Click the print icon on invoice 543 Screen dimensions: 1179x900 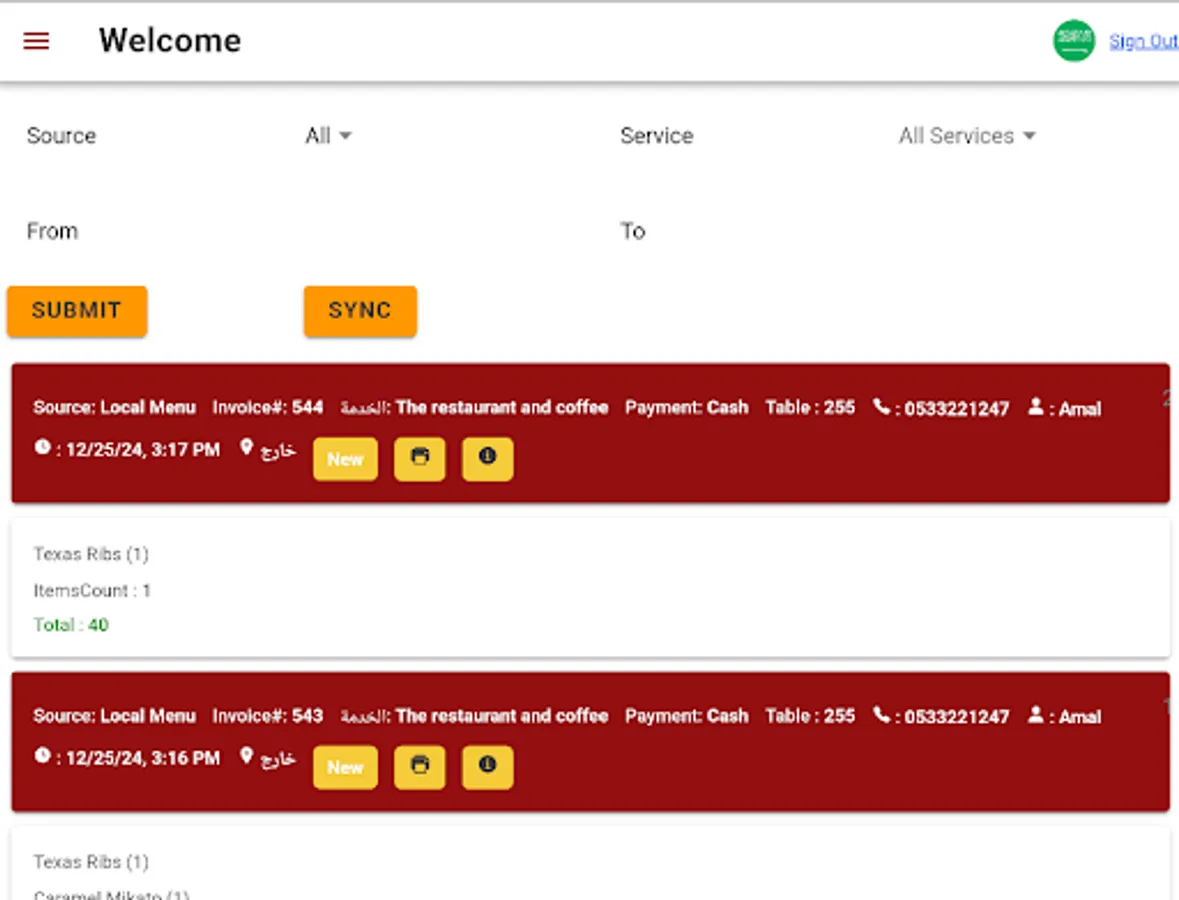[419, 767]
